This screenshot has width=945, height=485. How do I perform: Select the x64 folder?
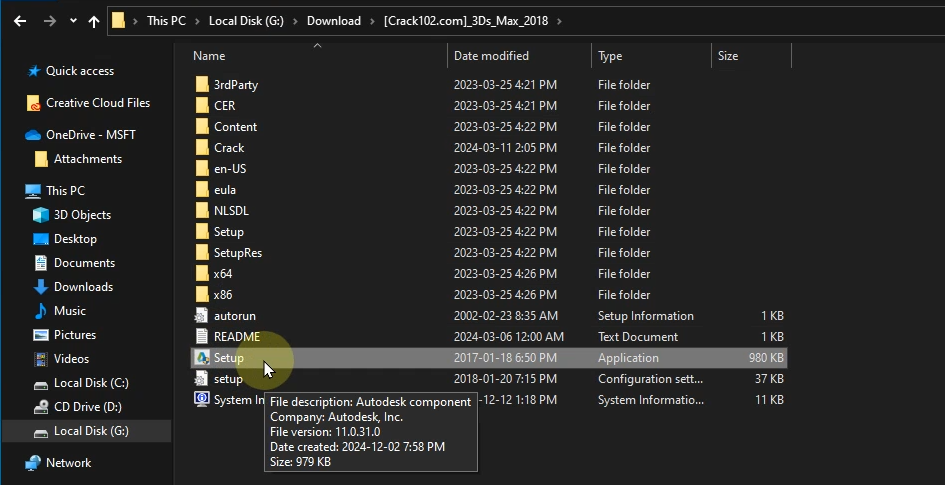point(223,274)
